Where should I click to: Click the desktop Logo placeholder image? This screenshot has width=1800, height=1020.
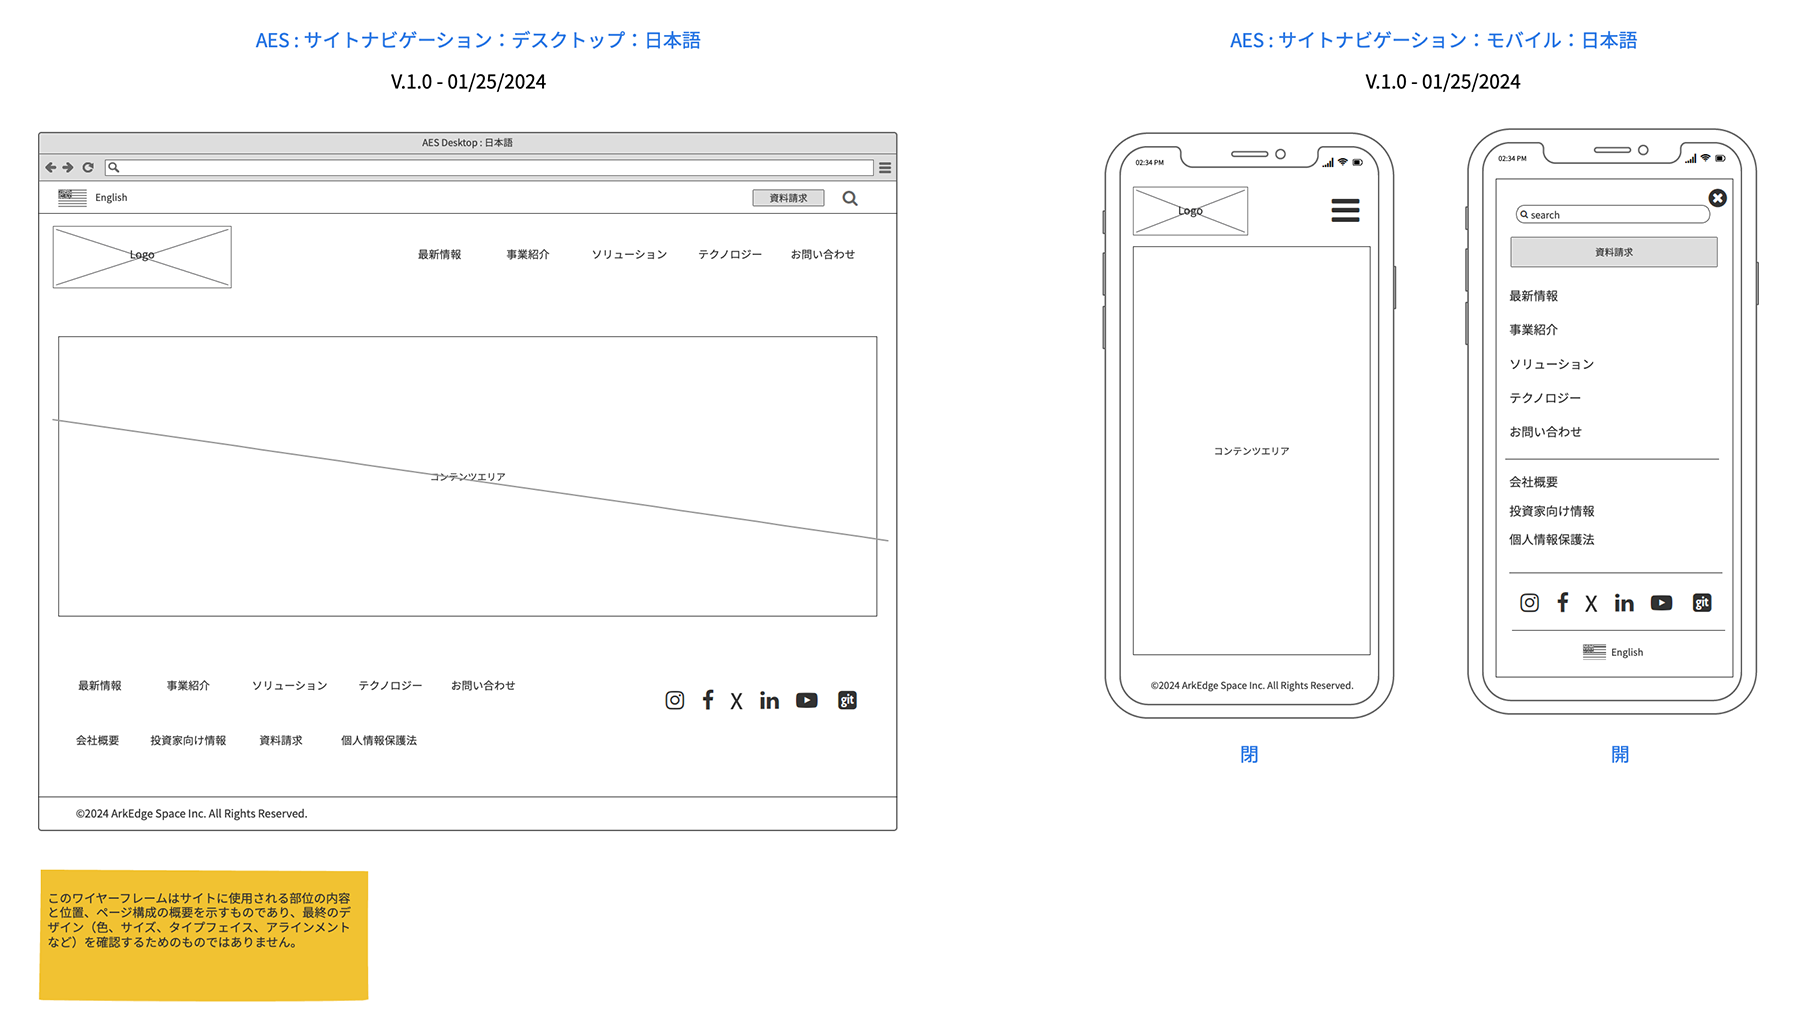pyautogui.click(x=142, y=257)
